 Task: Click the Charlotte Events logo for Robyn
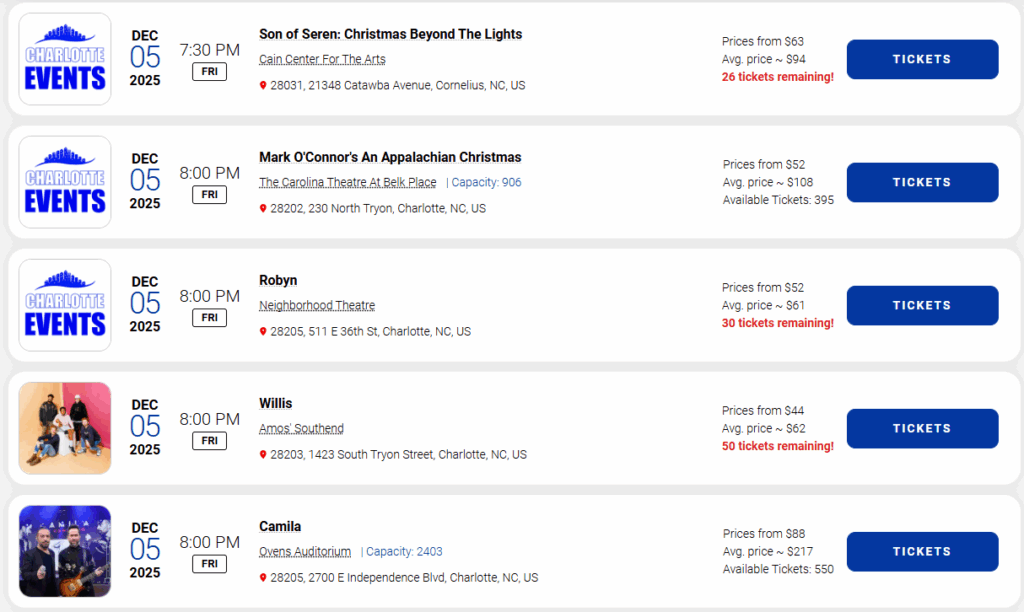(x=65, y=305)
